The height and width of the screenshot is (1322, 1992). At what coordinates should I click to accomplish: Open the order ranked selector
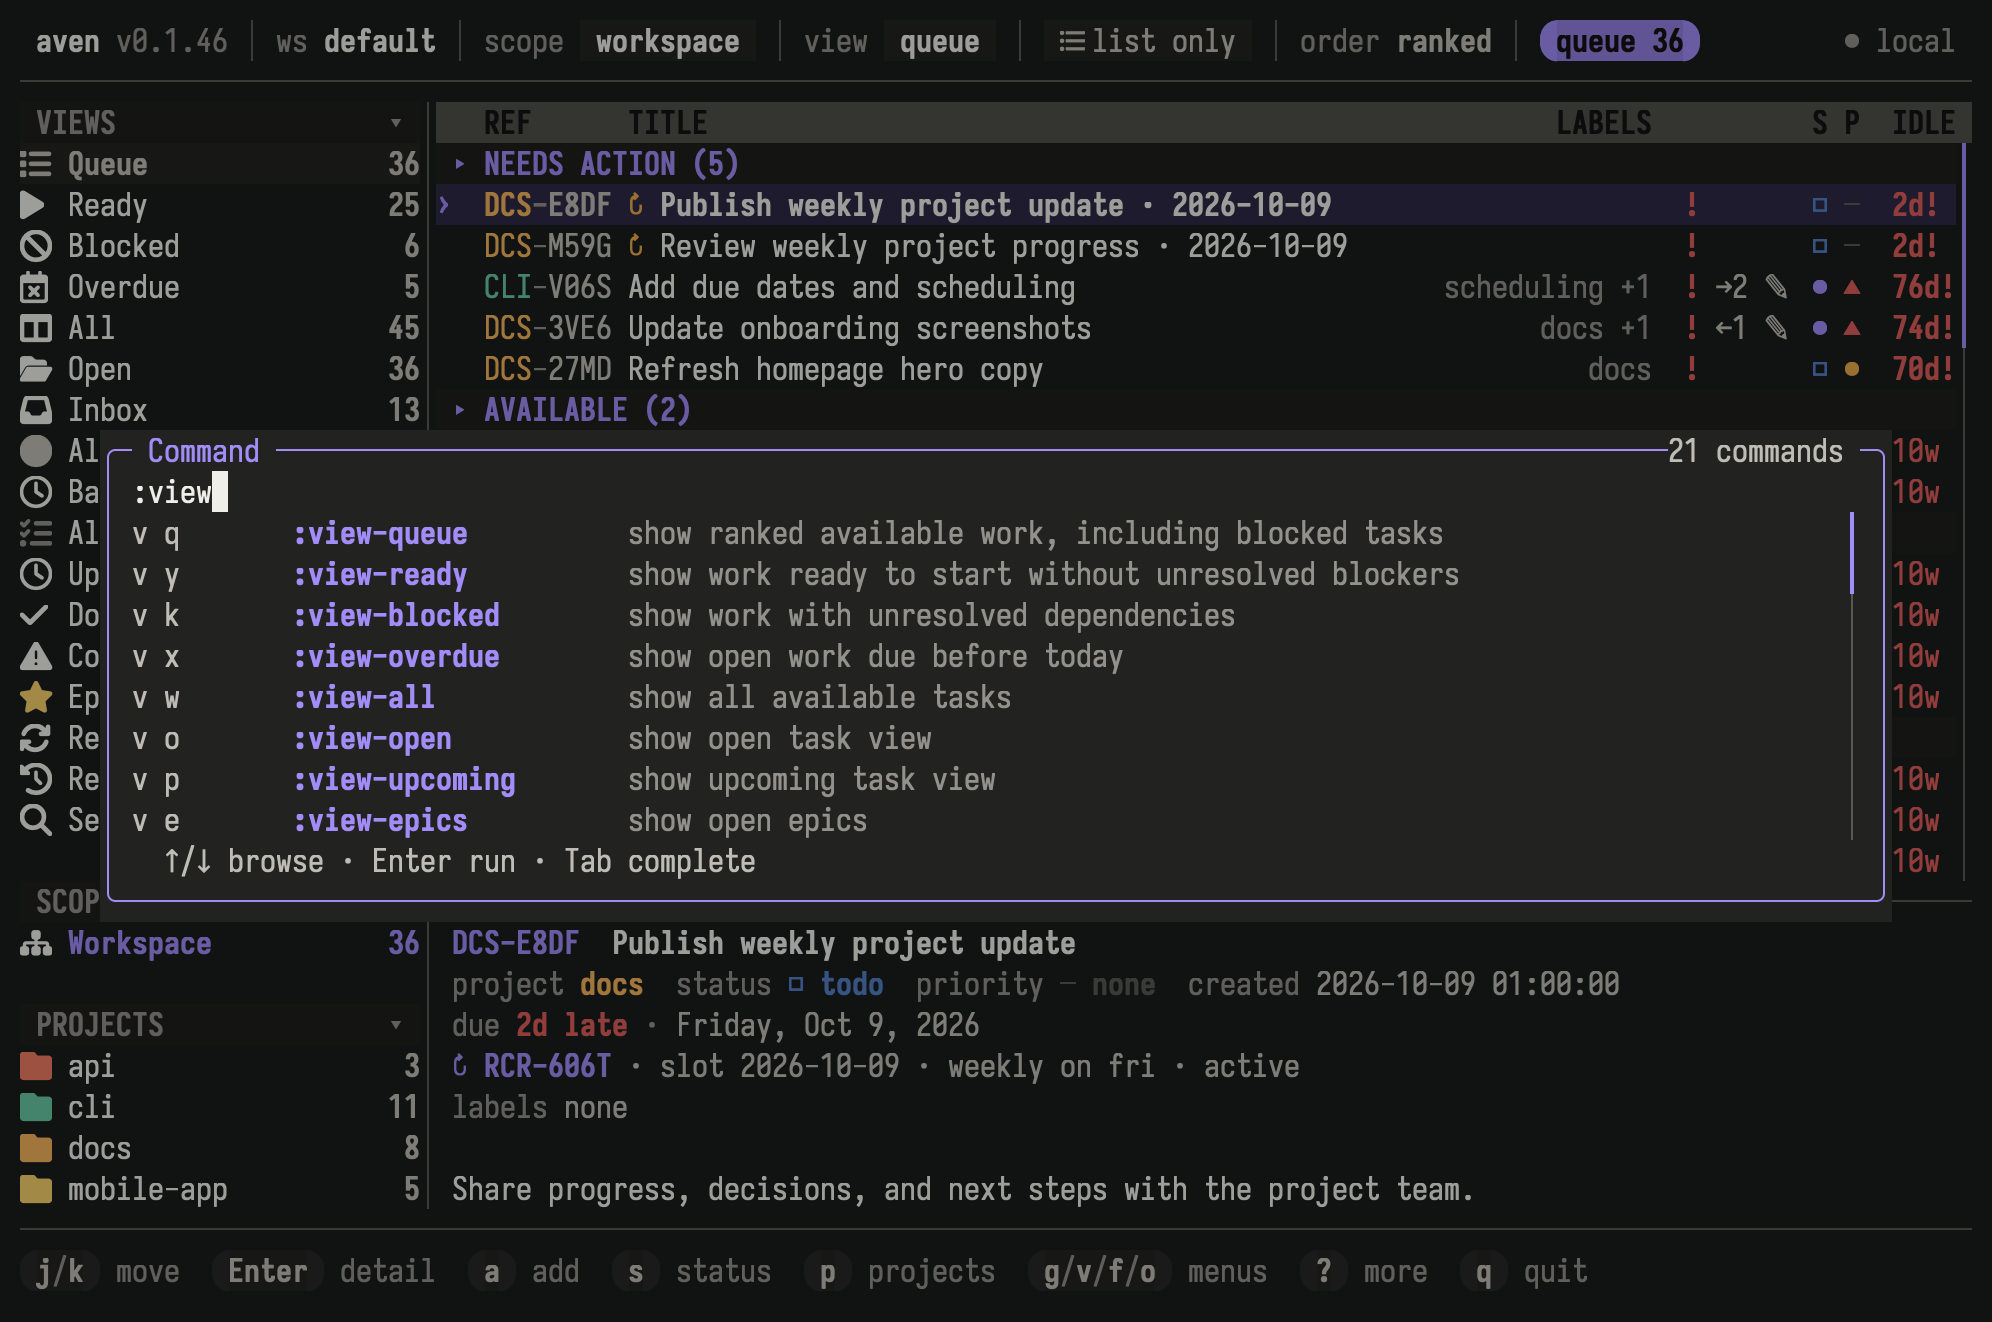point(1395,41)
